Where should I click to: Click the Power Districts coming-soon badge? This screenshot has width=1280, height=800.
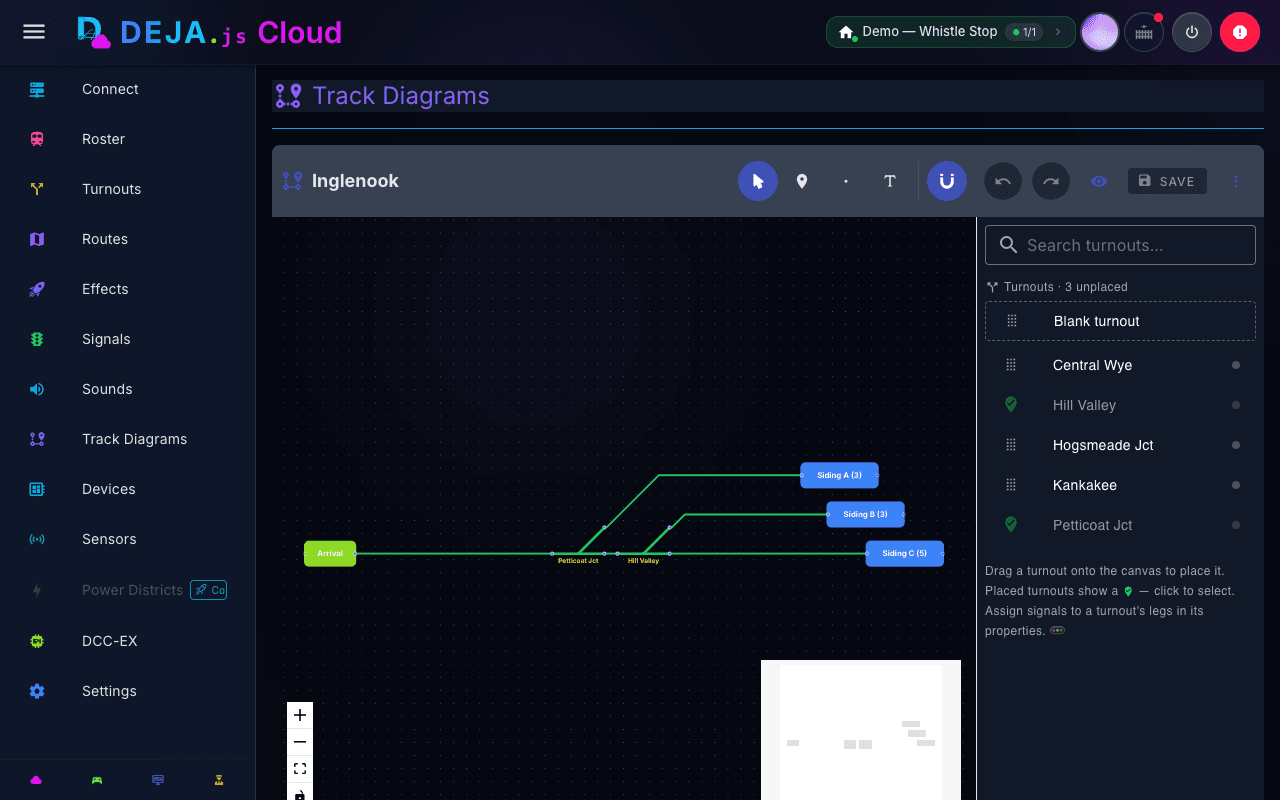(x=209, y=590)
